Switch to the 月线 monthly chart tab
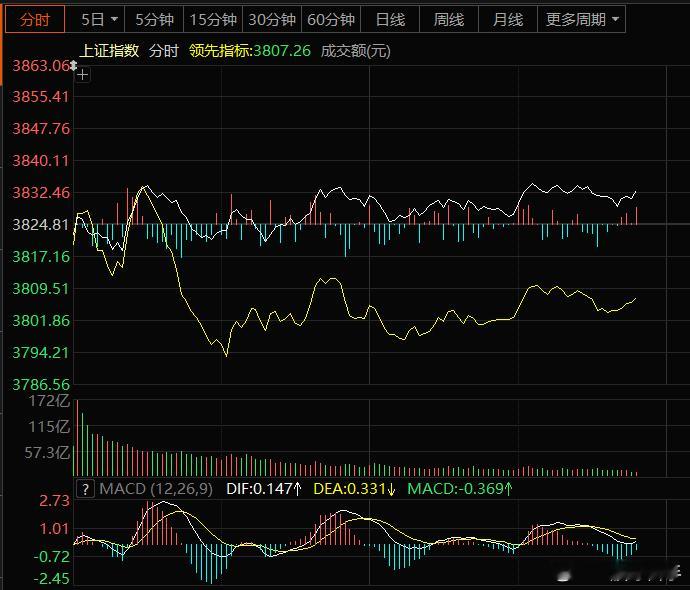Screen dimensions: 690x590 pos(508,19)
